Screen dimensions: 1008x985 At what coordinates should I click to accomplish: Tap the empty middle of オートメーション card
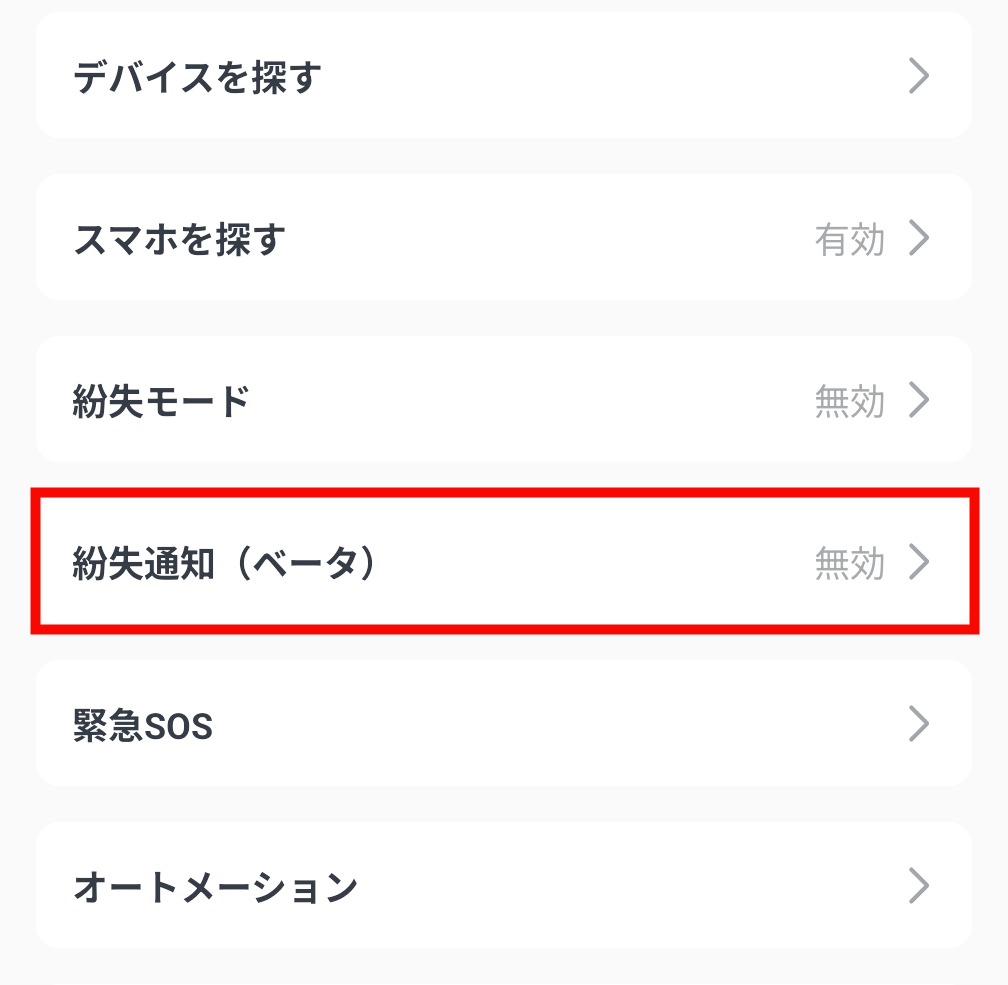pyautogui.click(x=620, y=886)
